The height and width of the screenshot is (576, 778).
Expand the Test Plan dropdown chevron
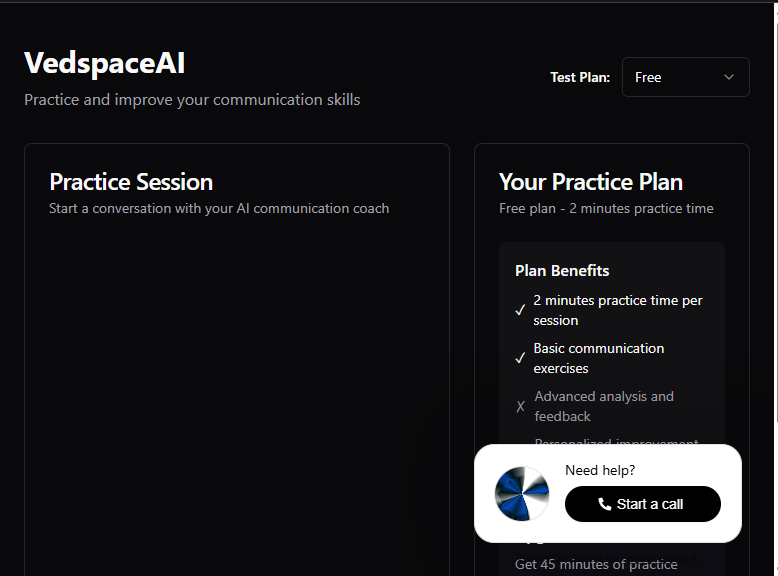728,77
